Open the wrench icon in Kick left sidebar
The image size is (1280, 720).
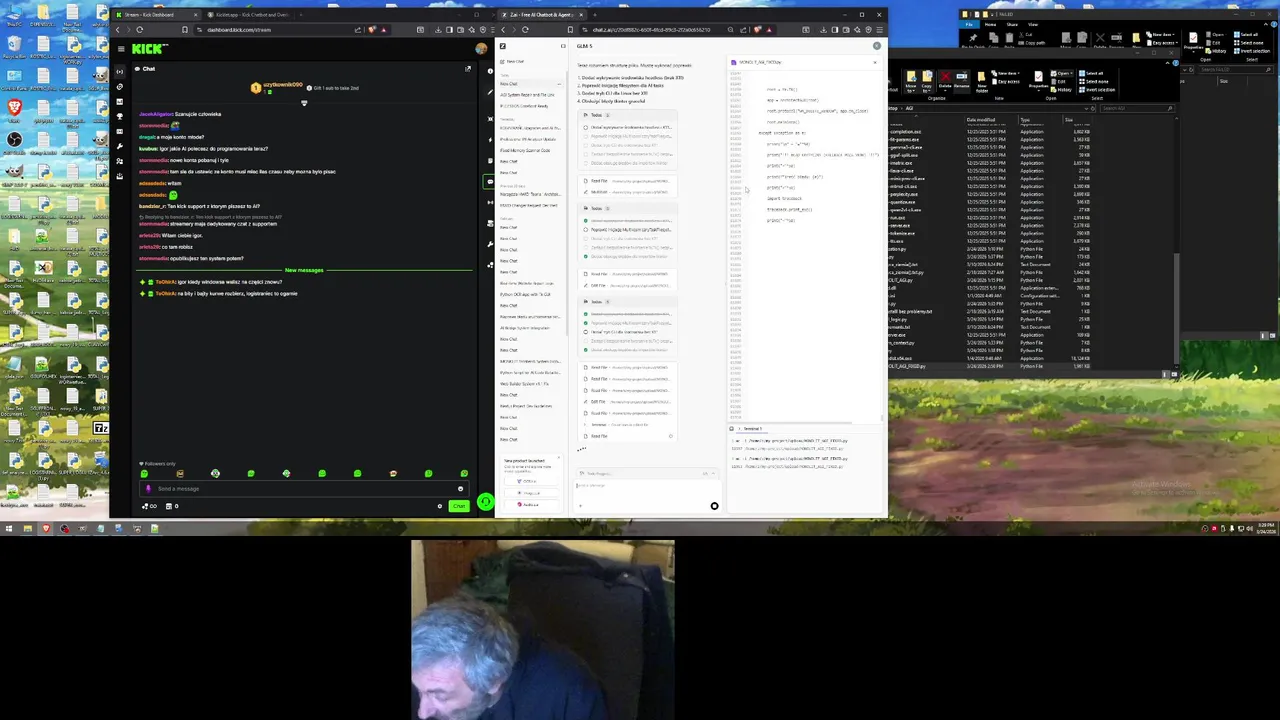coord(120,146)
